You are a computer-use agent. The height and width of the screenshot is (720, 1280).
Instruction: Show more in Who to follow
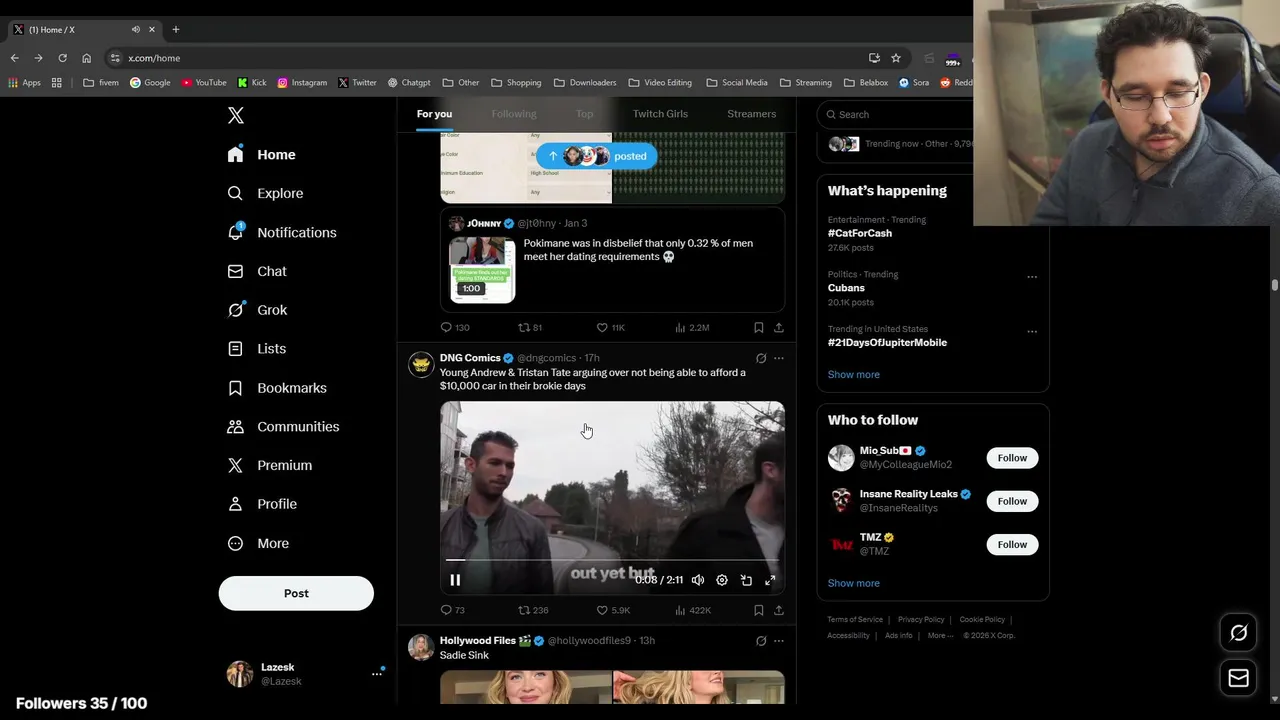tap(854, 583)
